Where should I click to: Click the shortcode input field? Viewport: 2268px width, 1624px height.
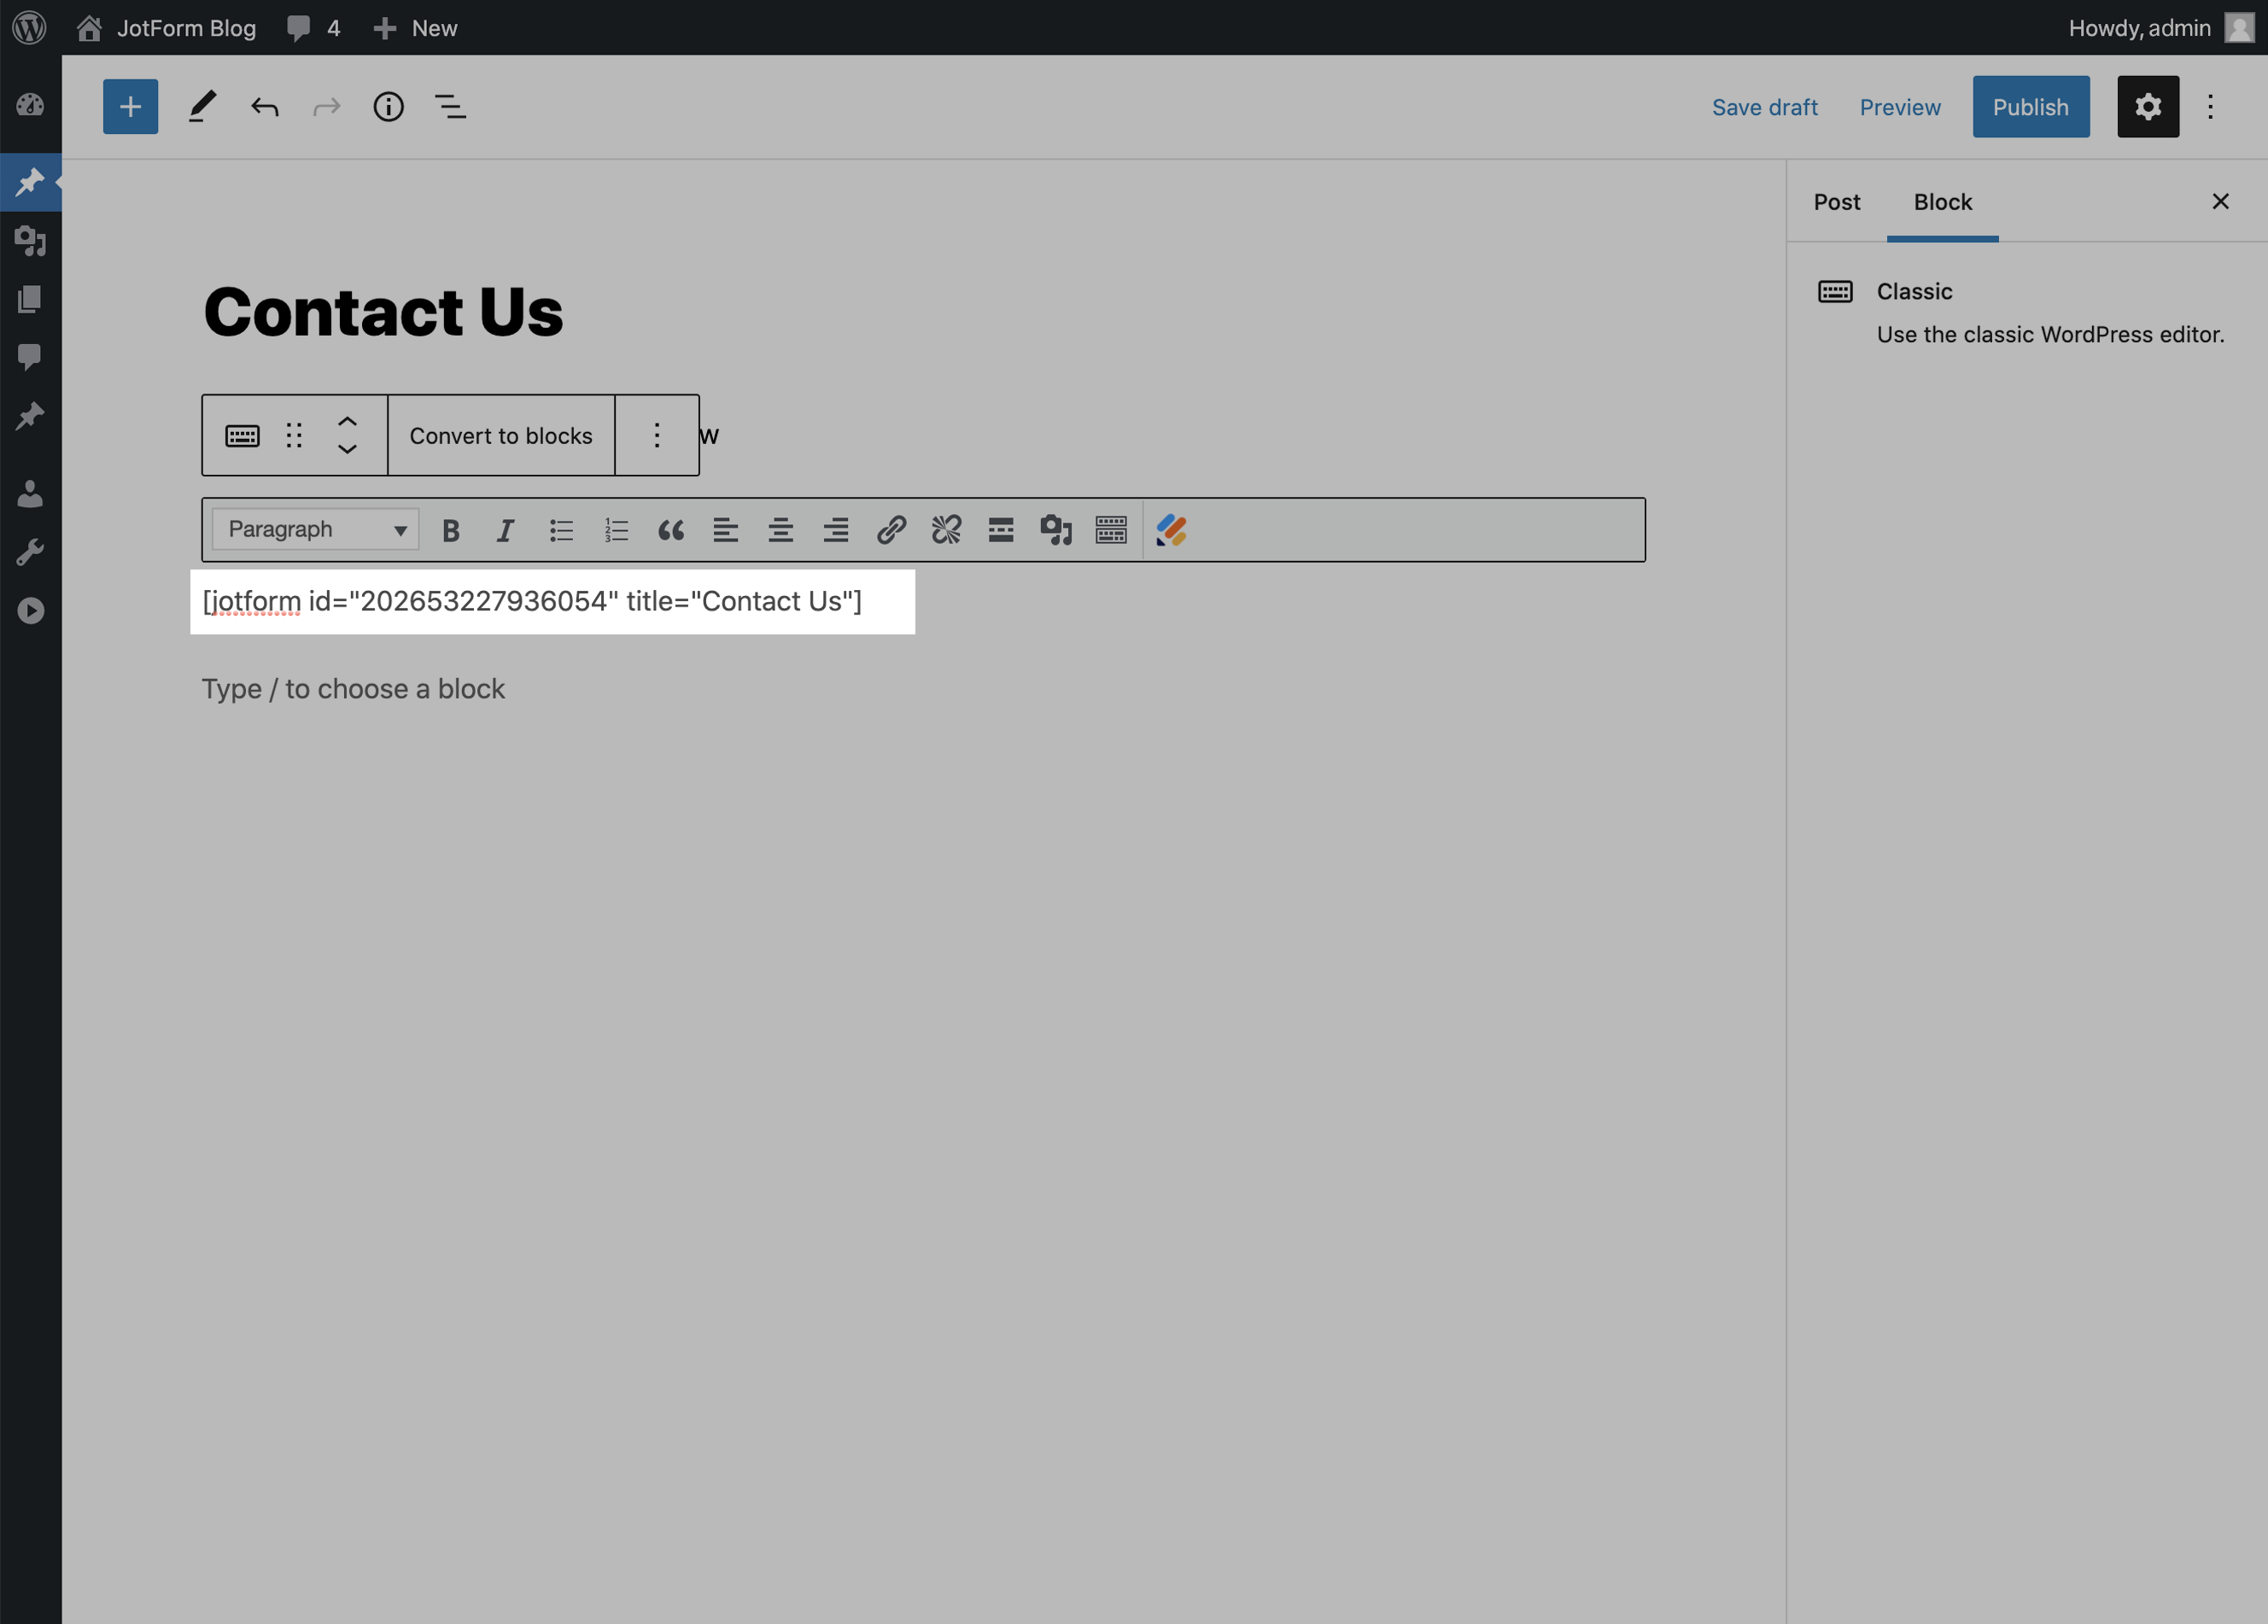click(552, 601)
